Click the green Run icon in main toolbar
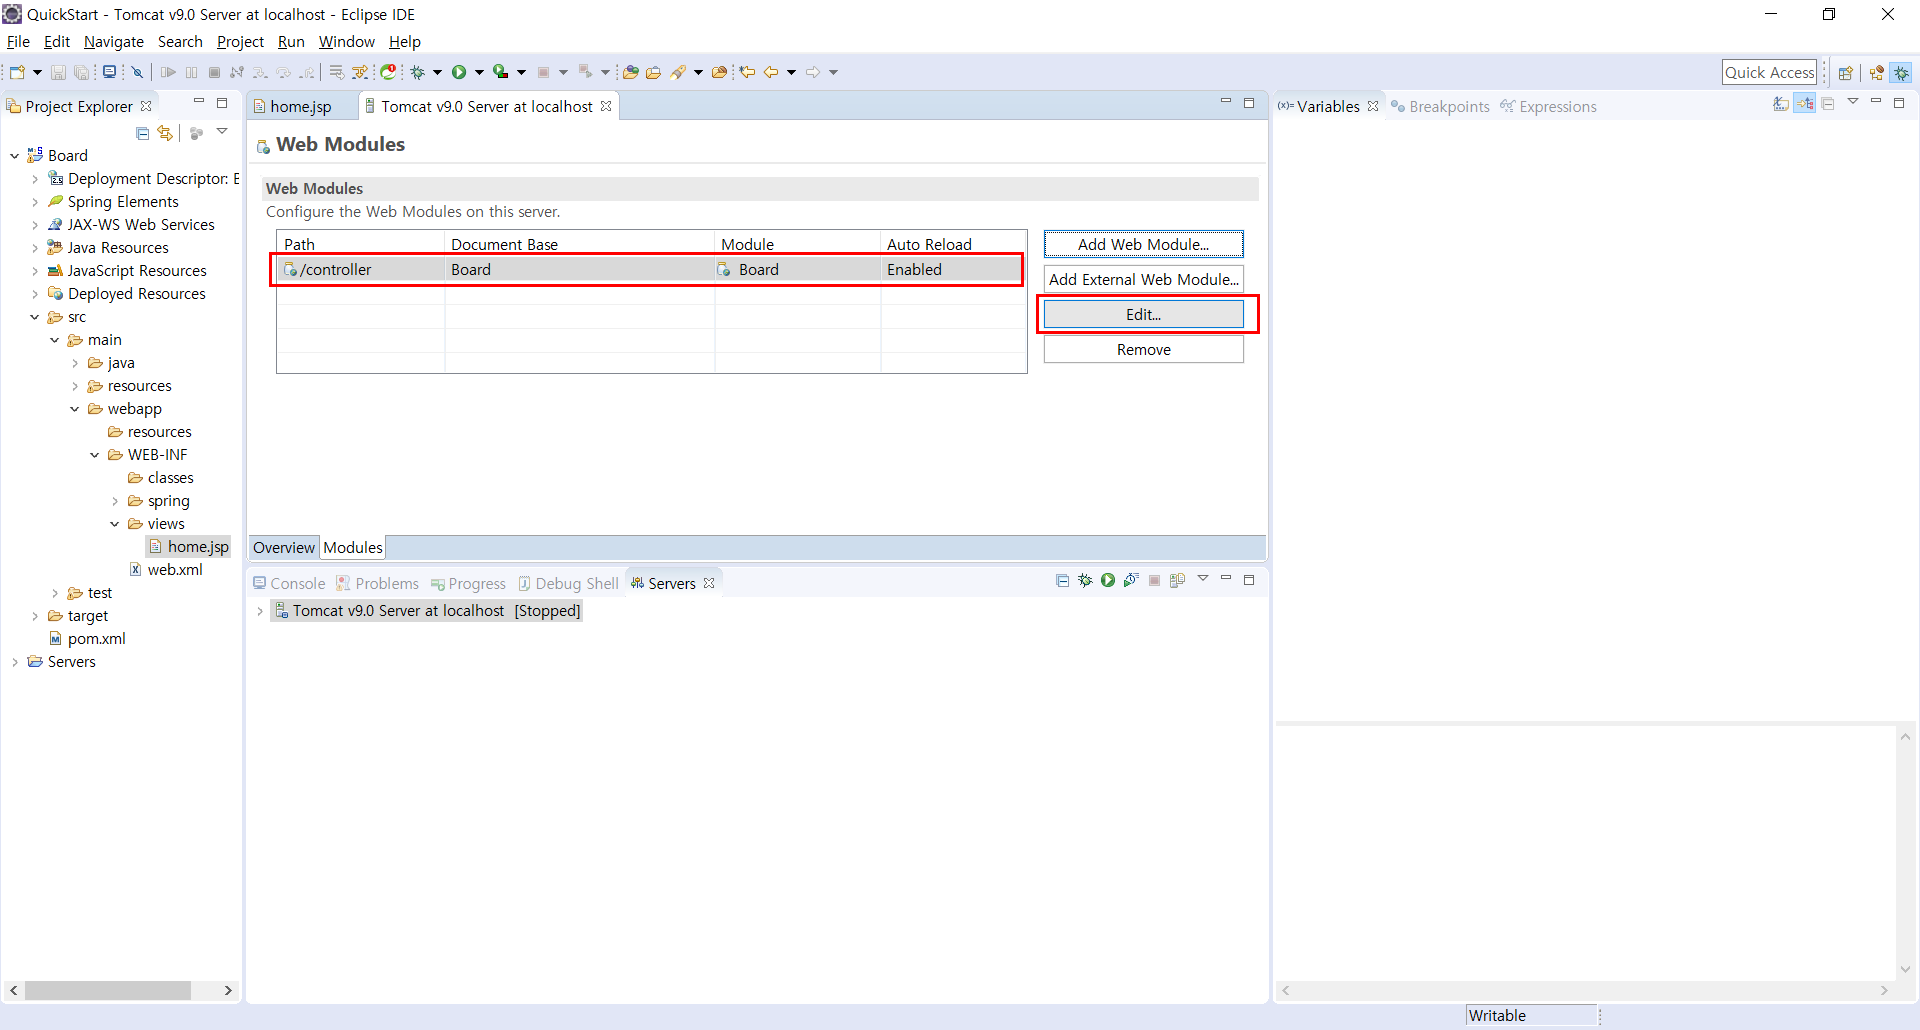The width and height of the screenshot is (1920, 1030). [x=459, y=72]
